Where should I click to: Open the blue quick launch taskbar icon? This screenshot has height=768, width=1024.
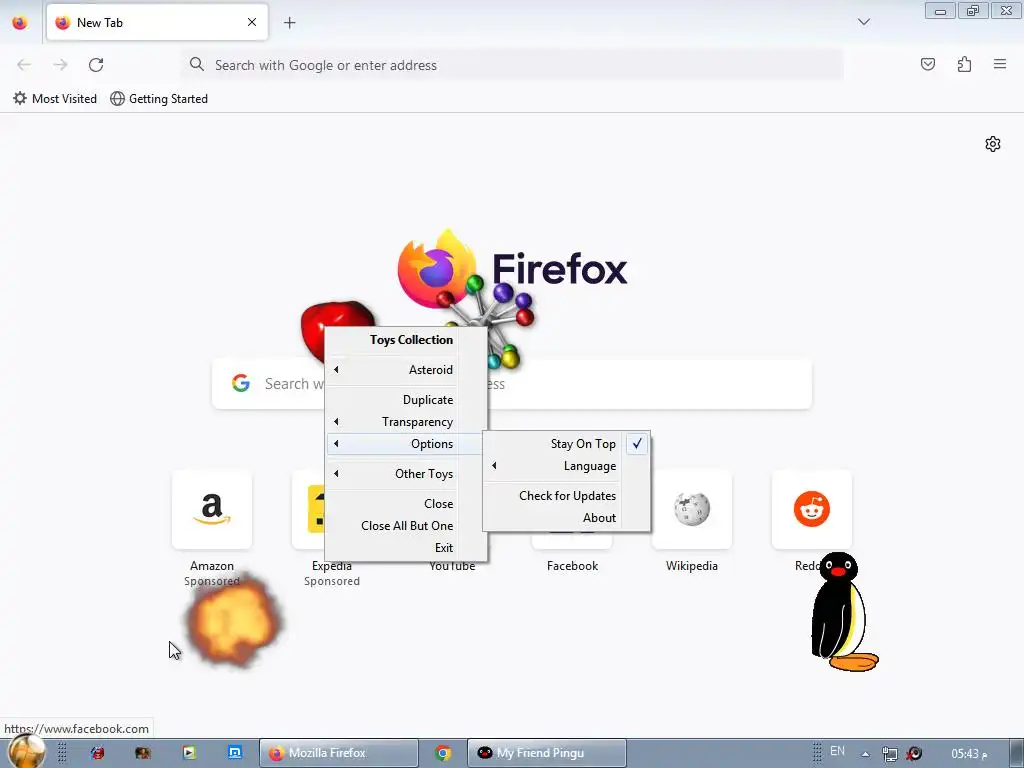(x=234, y=752)
